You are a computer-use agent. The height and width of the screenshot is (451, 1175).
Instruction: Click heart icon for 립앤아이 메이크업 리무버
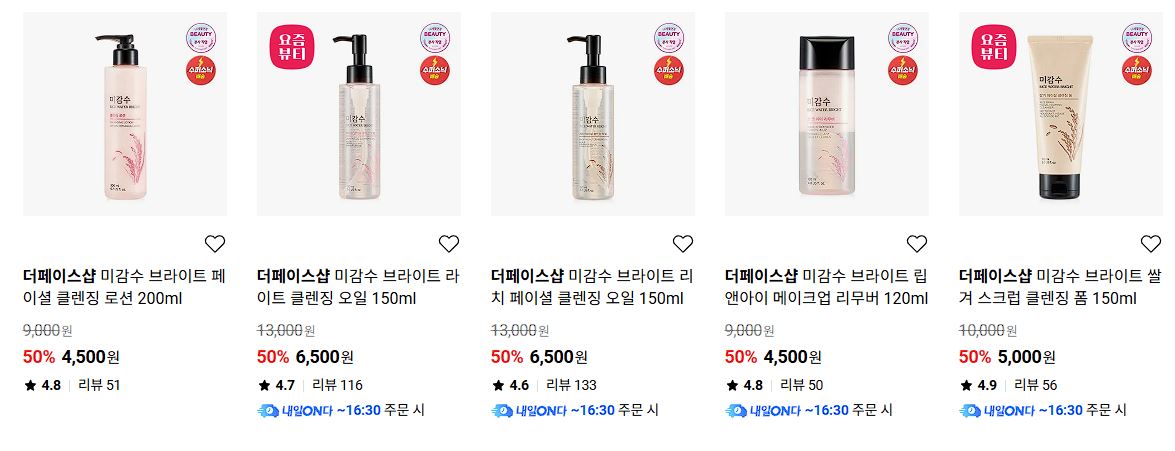[917, 243]
